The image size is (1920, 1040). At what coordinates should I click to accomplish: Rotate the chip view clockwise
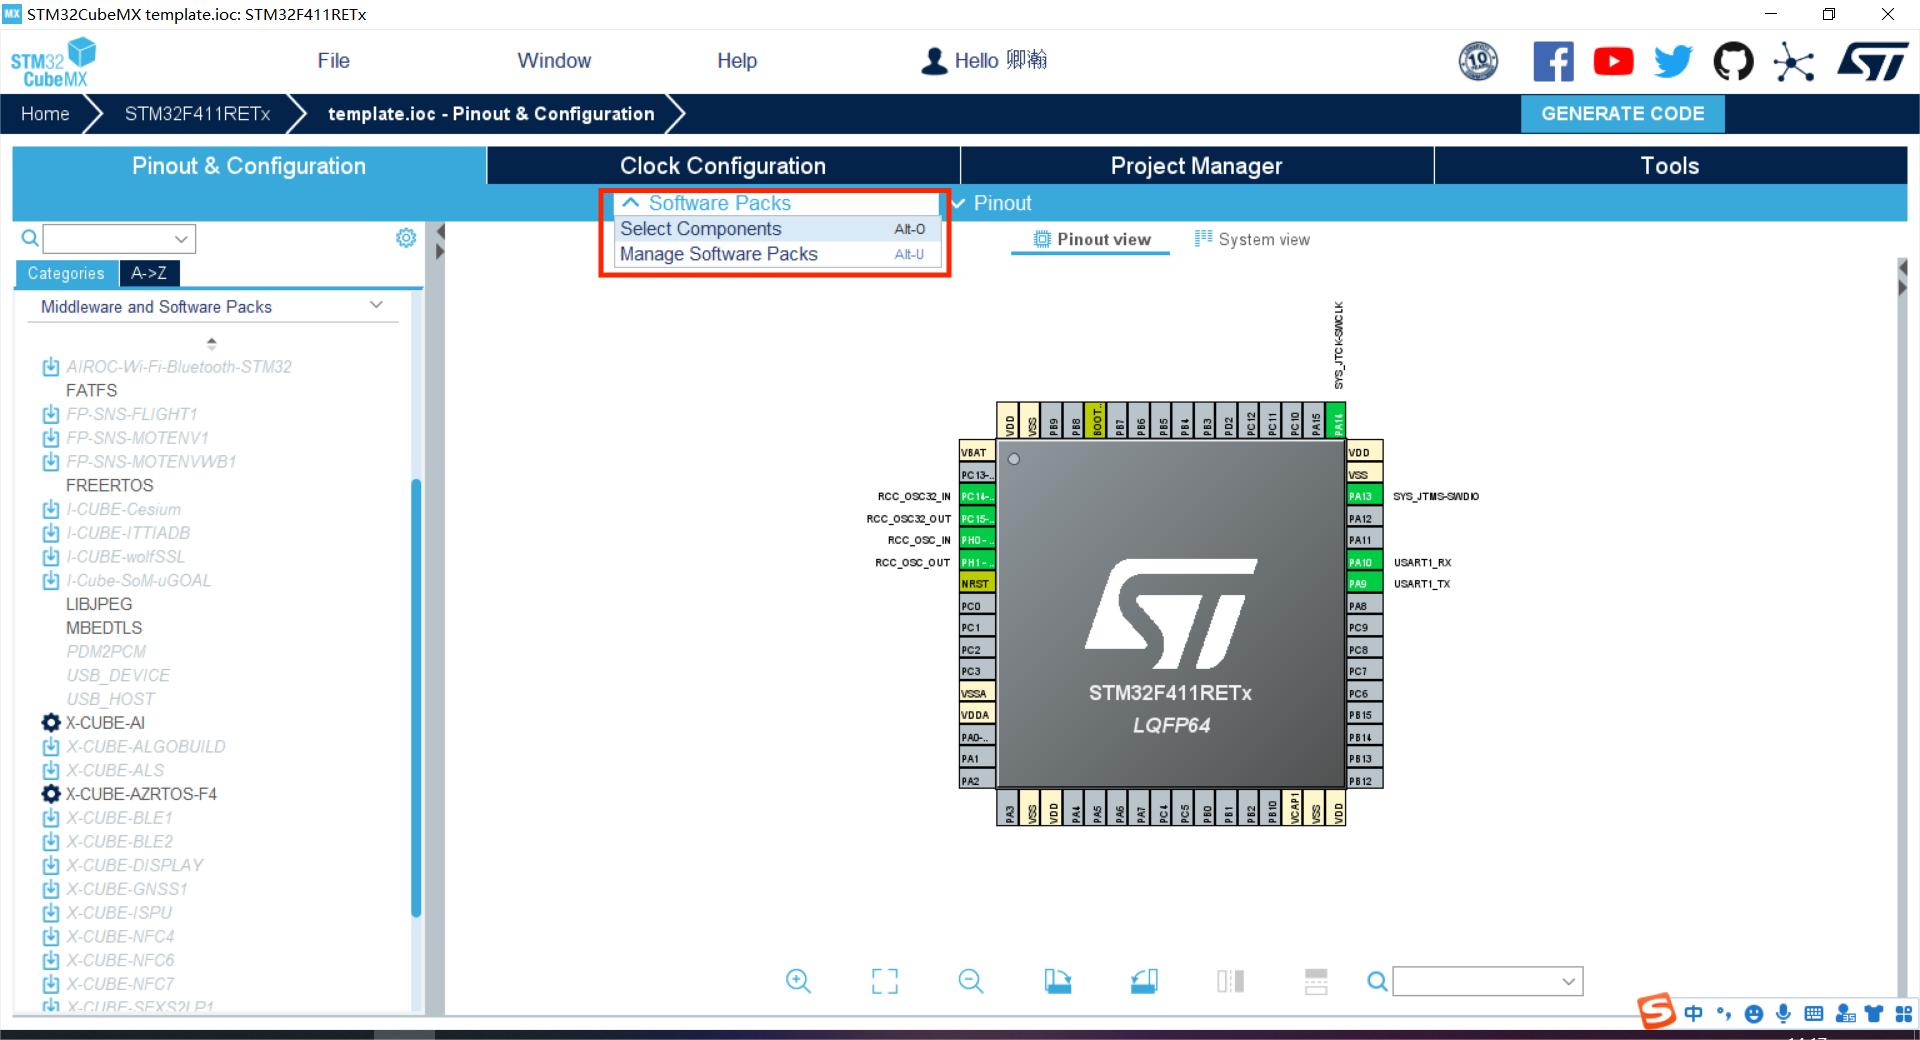pyautogui.click(x=1057, y=981)
